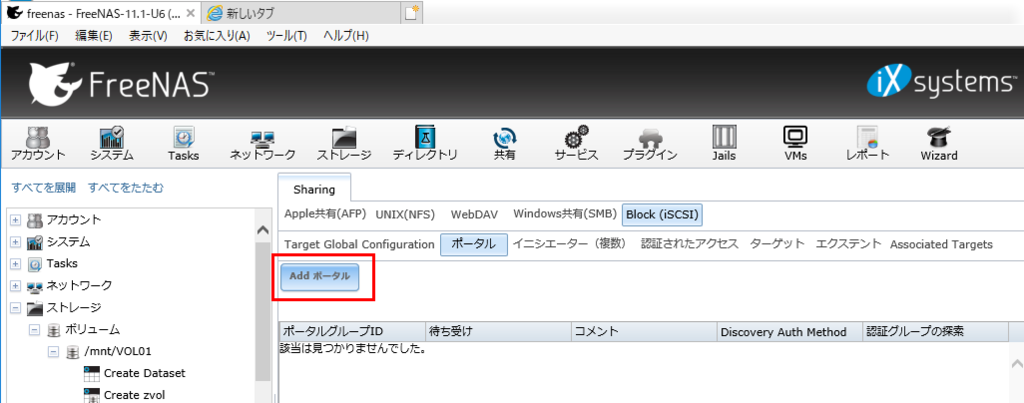The image size is (1024, 403).
Task: Open the アカウント toolbar icon
Action: 38,143
